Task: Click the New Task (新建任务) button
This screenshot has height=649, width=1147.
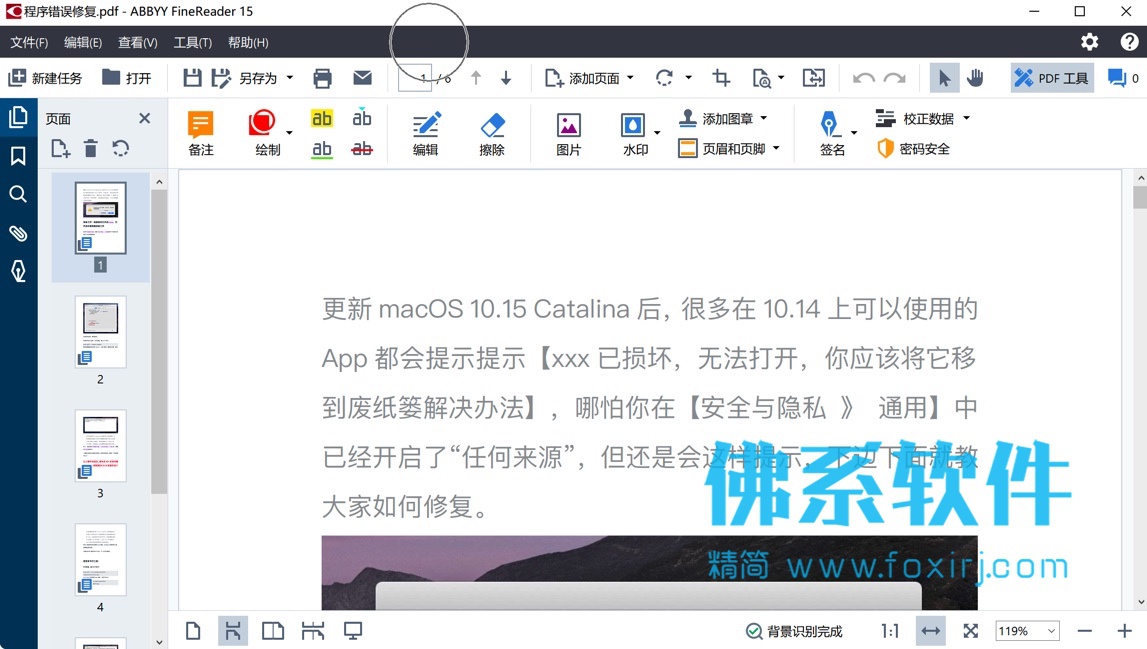Action: pyautogui.click(x=45, y=78)
